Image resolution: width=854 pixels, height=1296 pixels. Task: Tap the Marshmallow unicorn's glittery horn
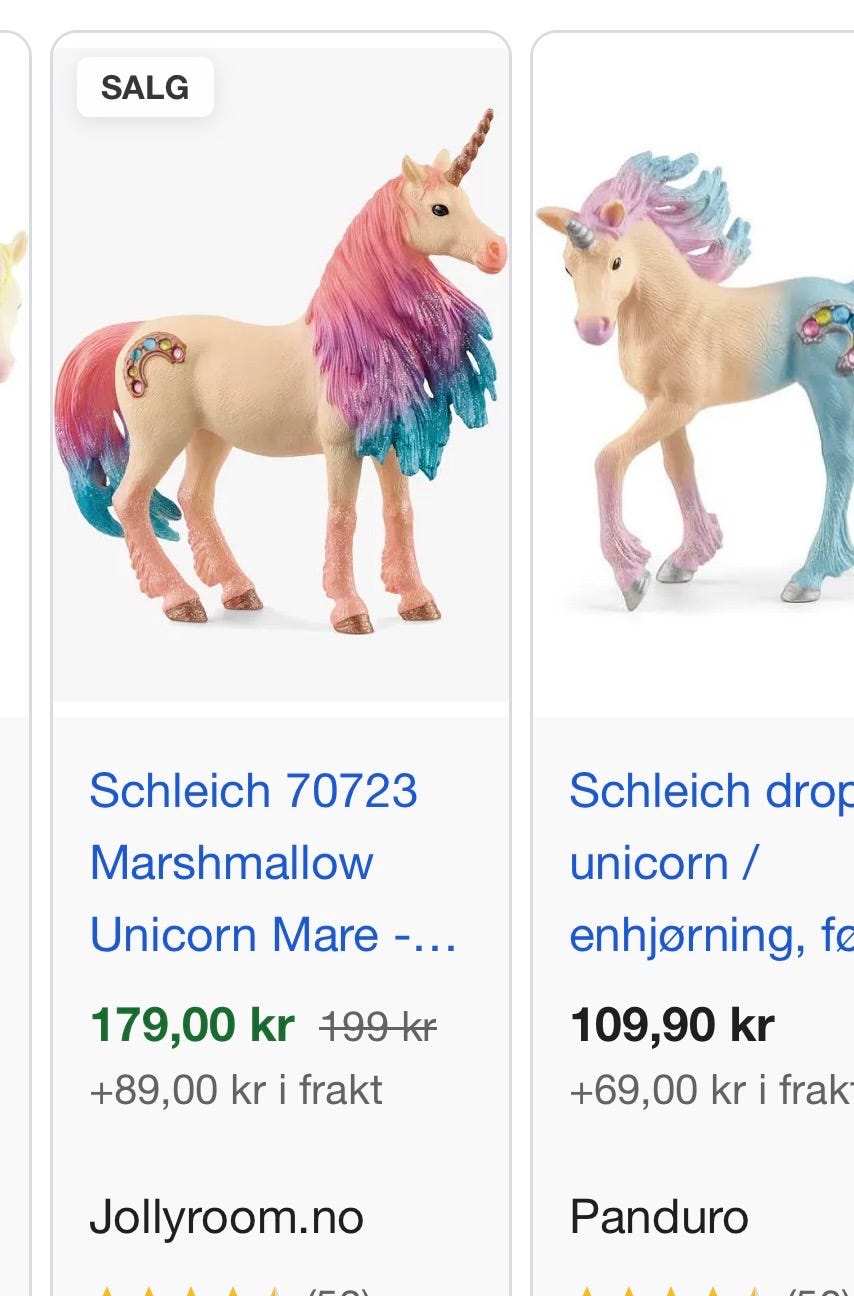pyautogui.click(x=470, y=146)
